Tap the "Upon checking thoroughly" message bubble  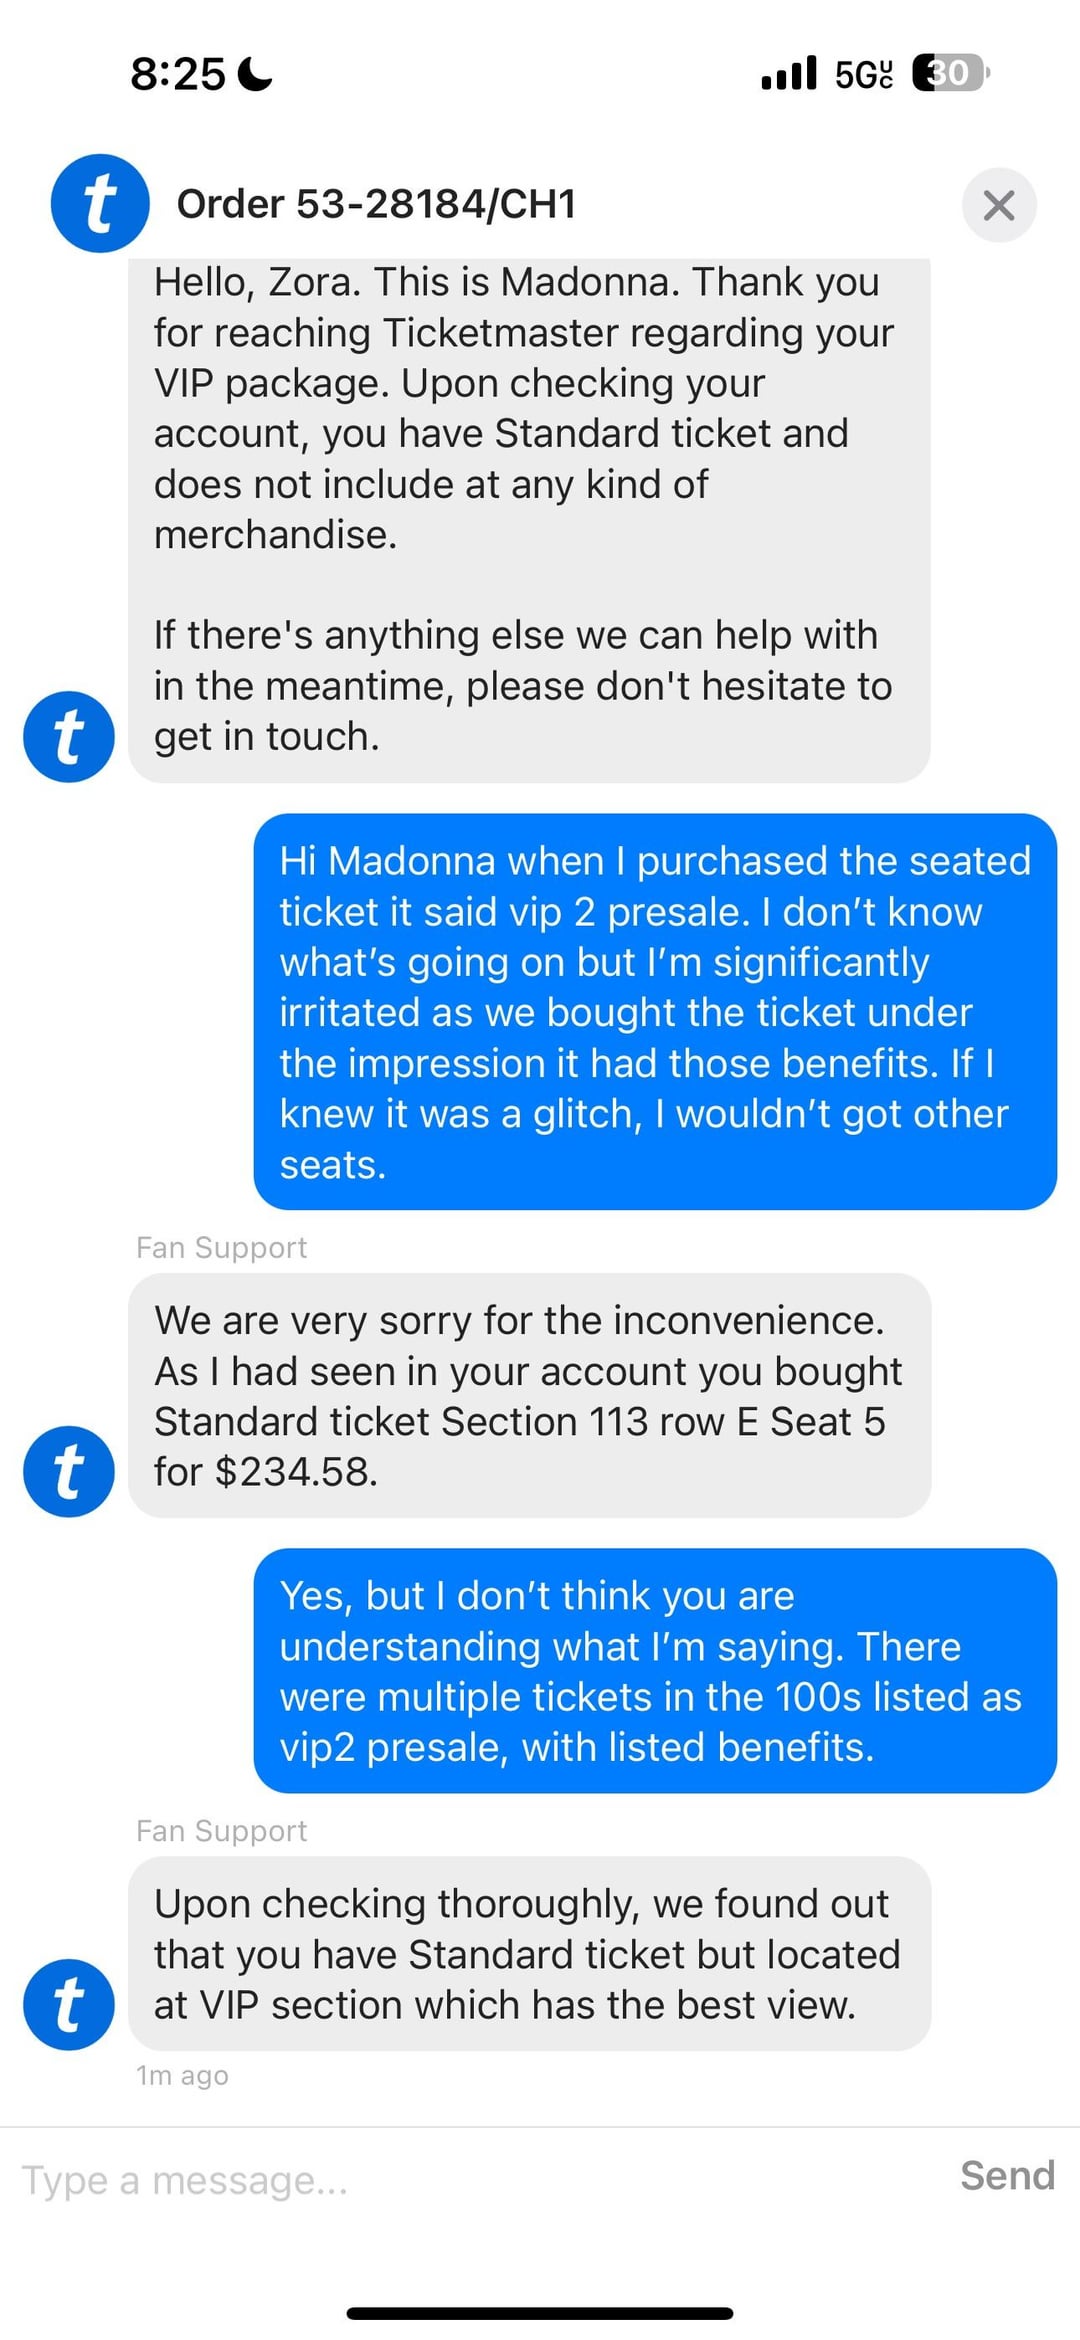click(x=529, y=1953)
